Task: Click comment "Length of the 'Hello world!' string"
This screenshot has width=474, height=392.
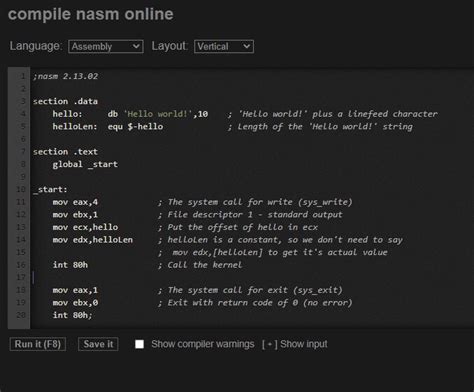Action: (x=325, y=127)
